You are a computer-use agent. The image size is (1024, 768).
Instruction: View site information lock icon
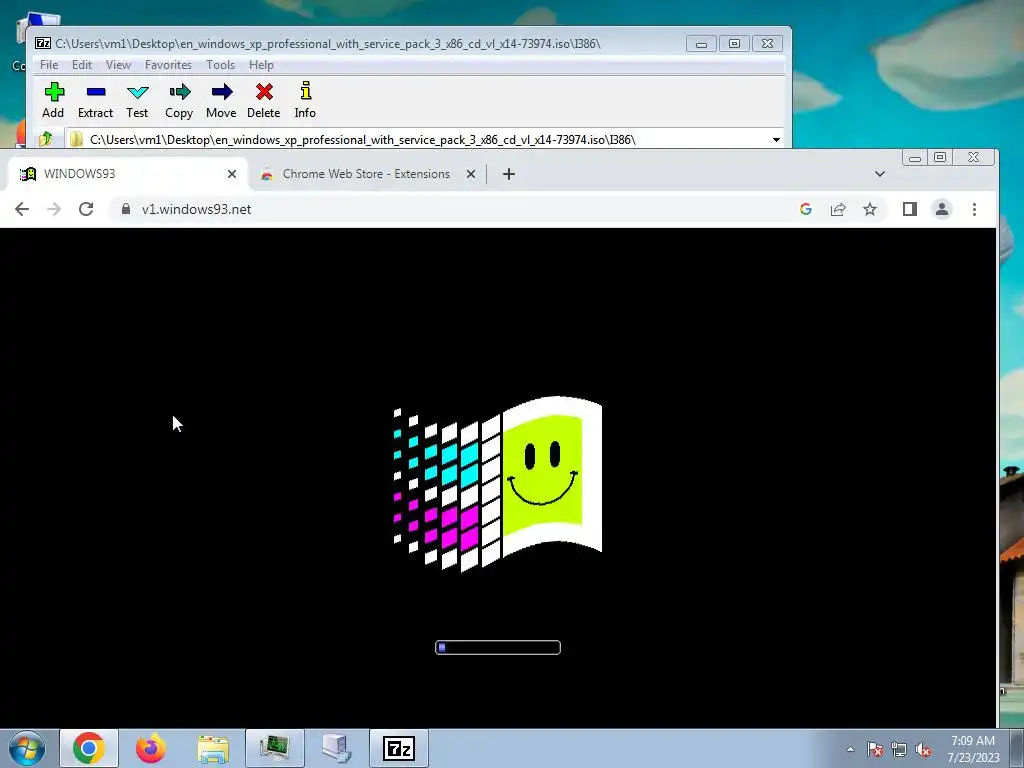point(126,209)
